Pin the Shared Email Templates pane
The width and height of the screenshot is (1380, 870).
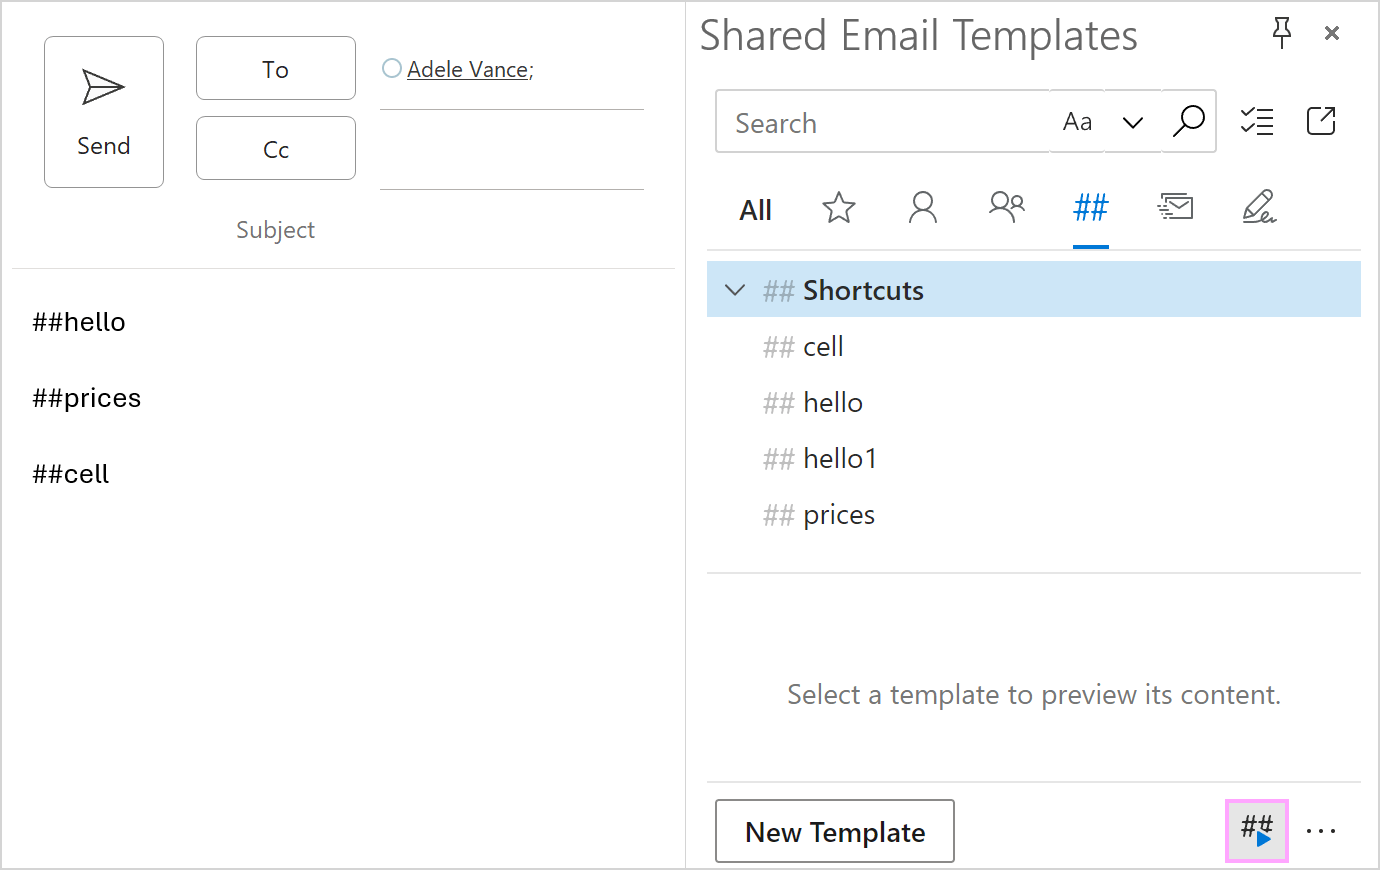[1282, 33]
